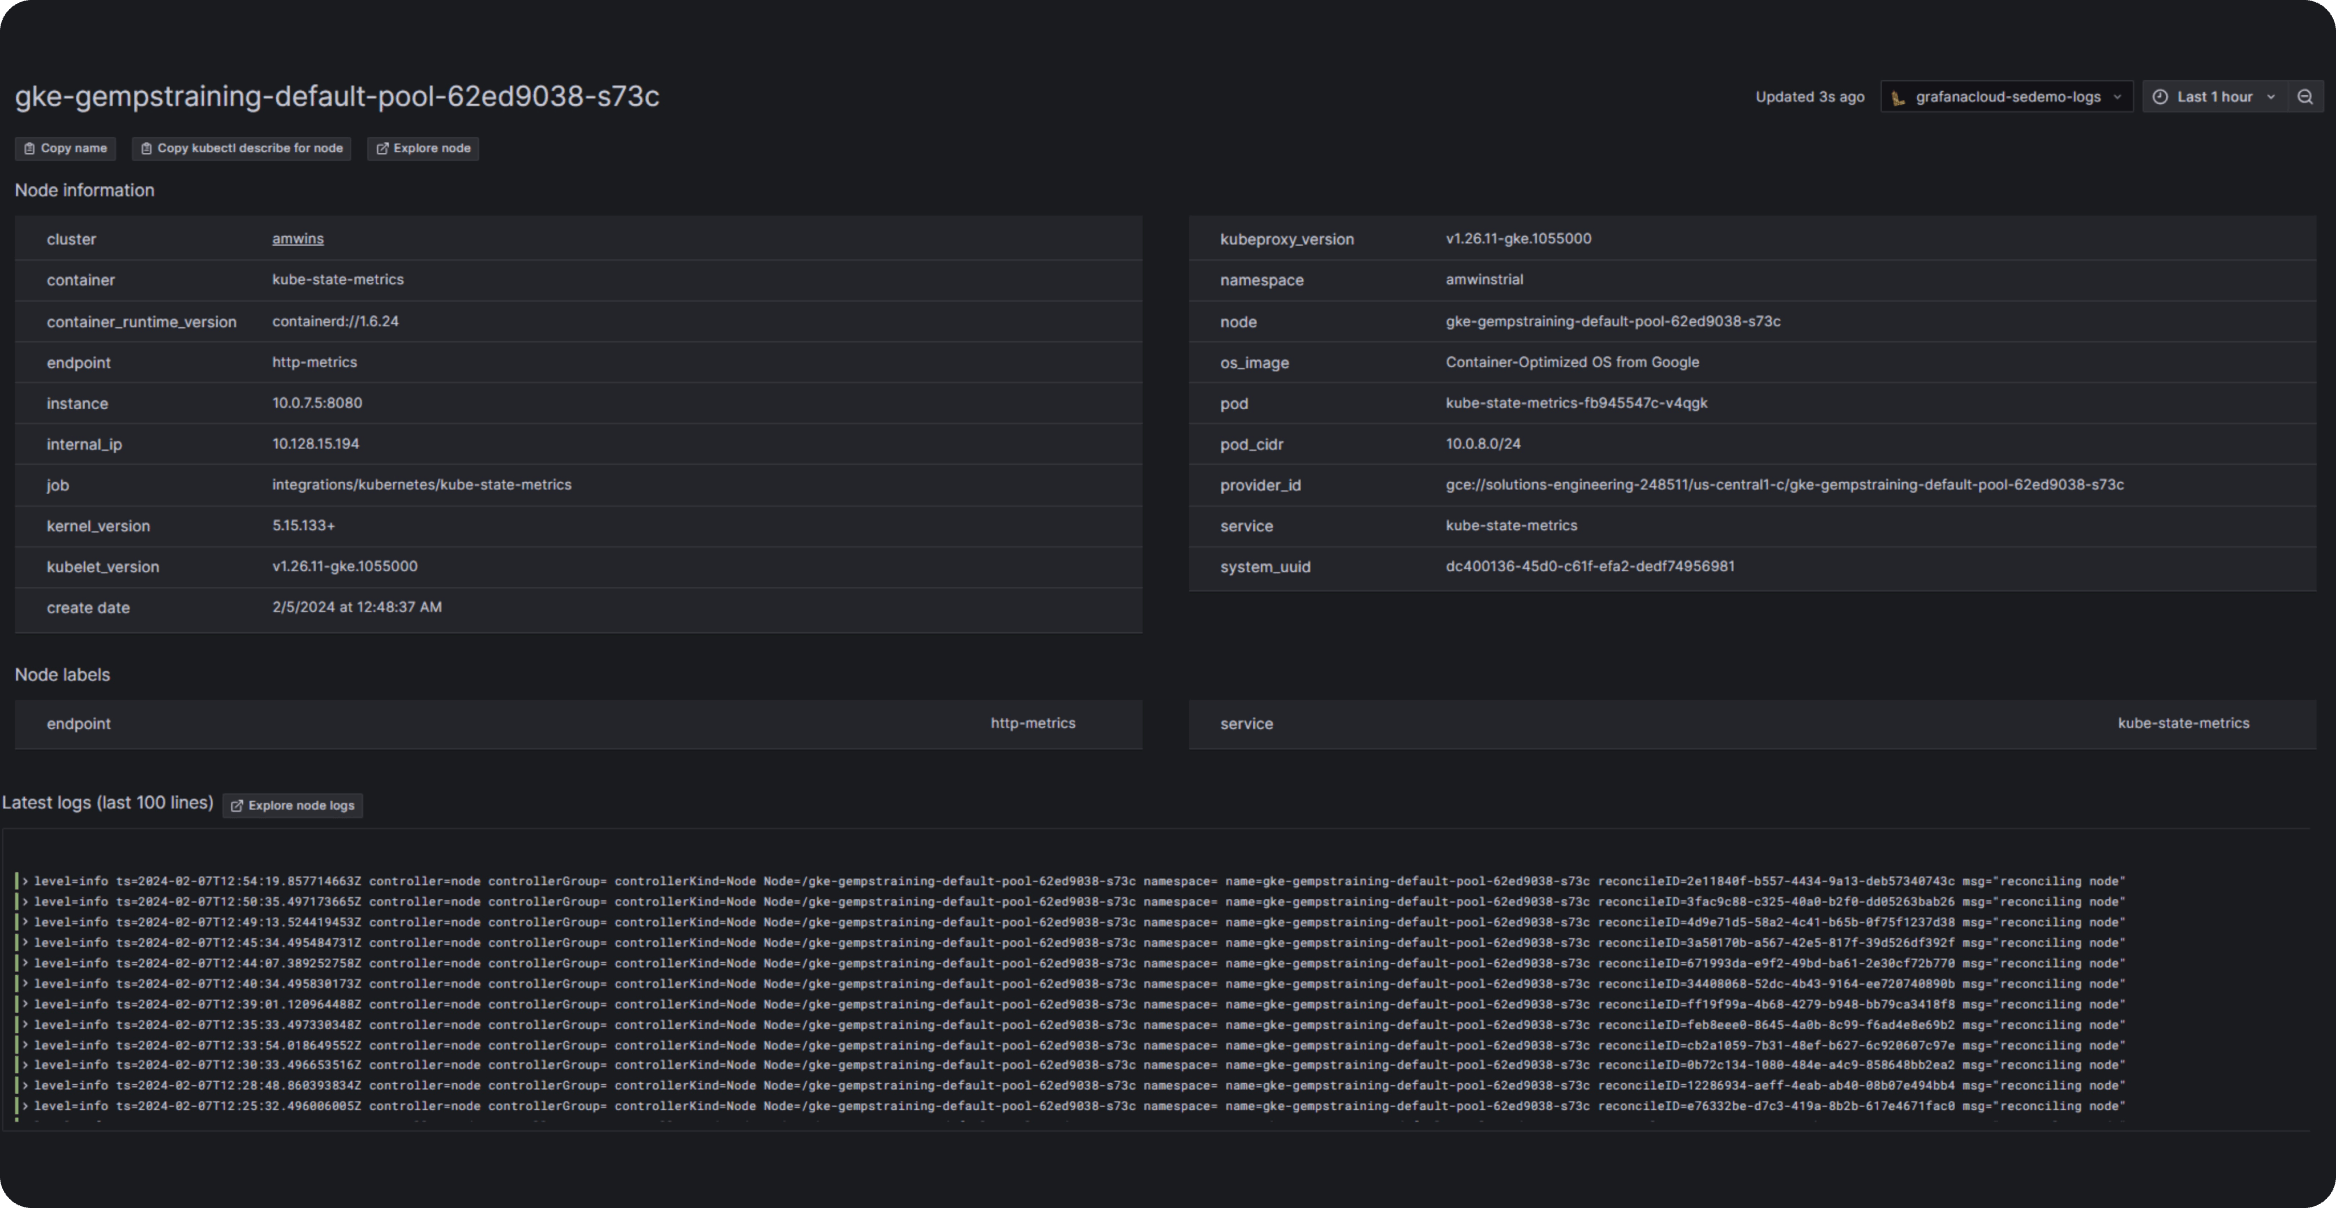Select kernel version 5.15.133+

pyautogui.click(x=304, y=526)
